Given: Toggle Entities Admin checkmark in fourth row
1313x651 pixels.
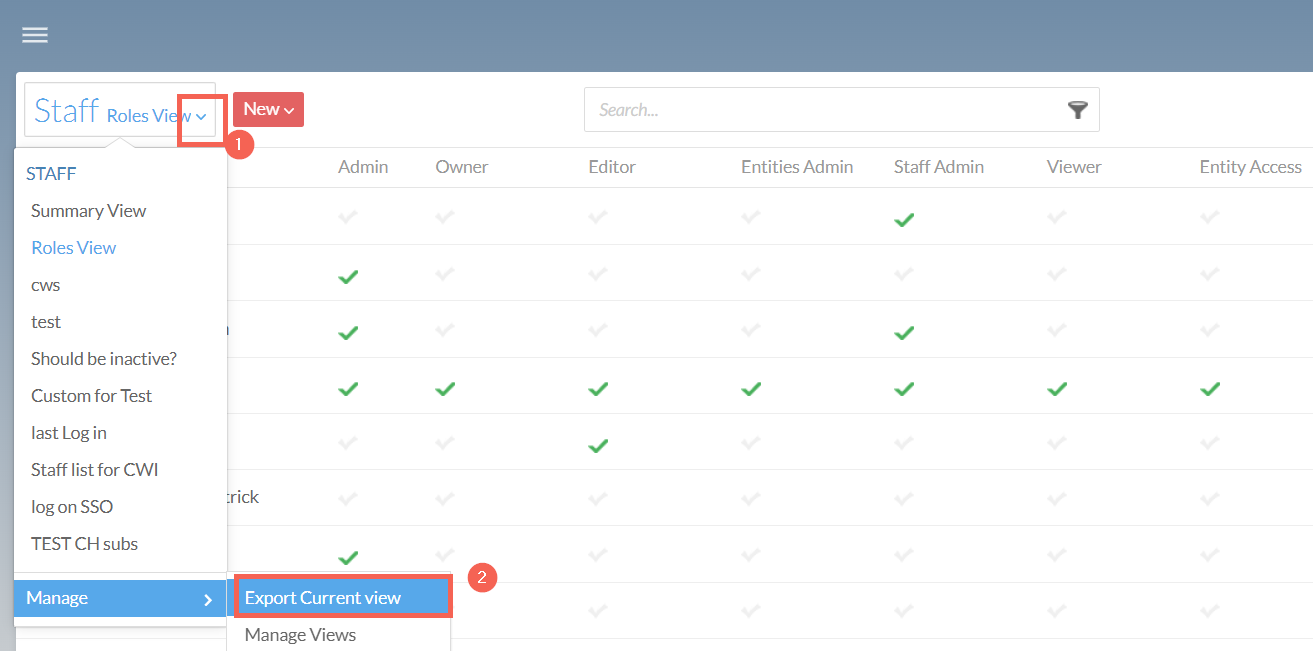Looking at the screenshot, I should tap(751, 389).
